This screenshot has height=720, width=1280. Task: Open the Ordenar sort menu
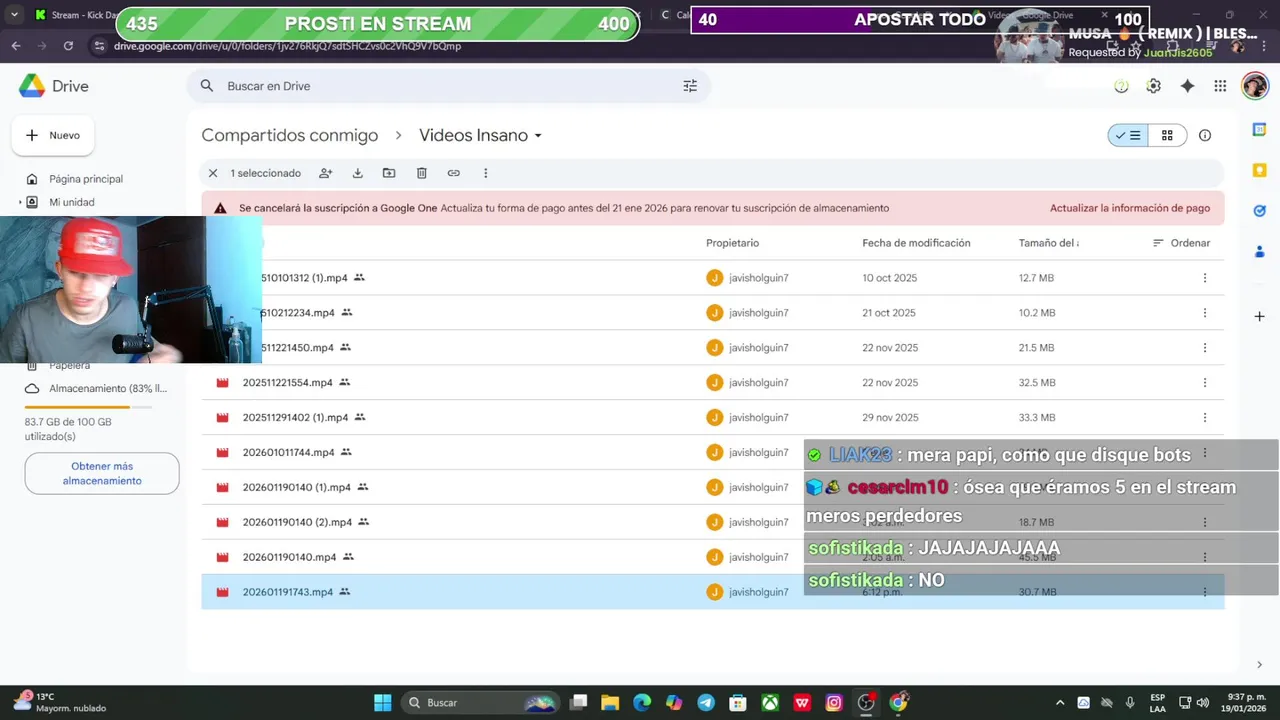pos(1181,243)
